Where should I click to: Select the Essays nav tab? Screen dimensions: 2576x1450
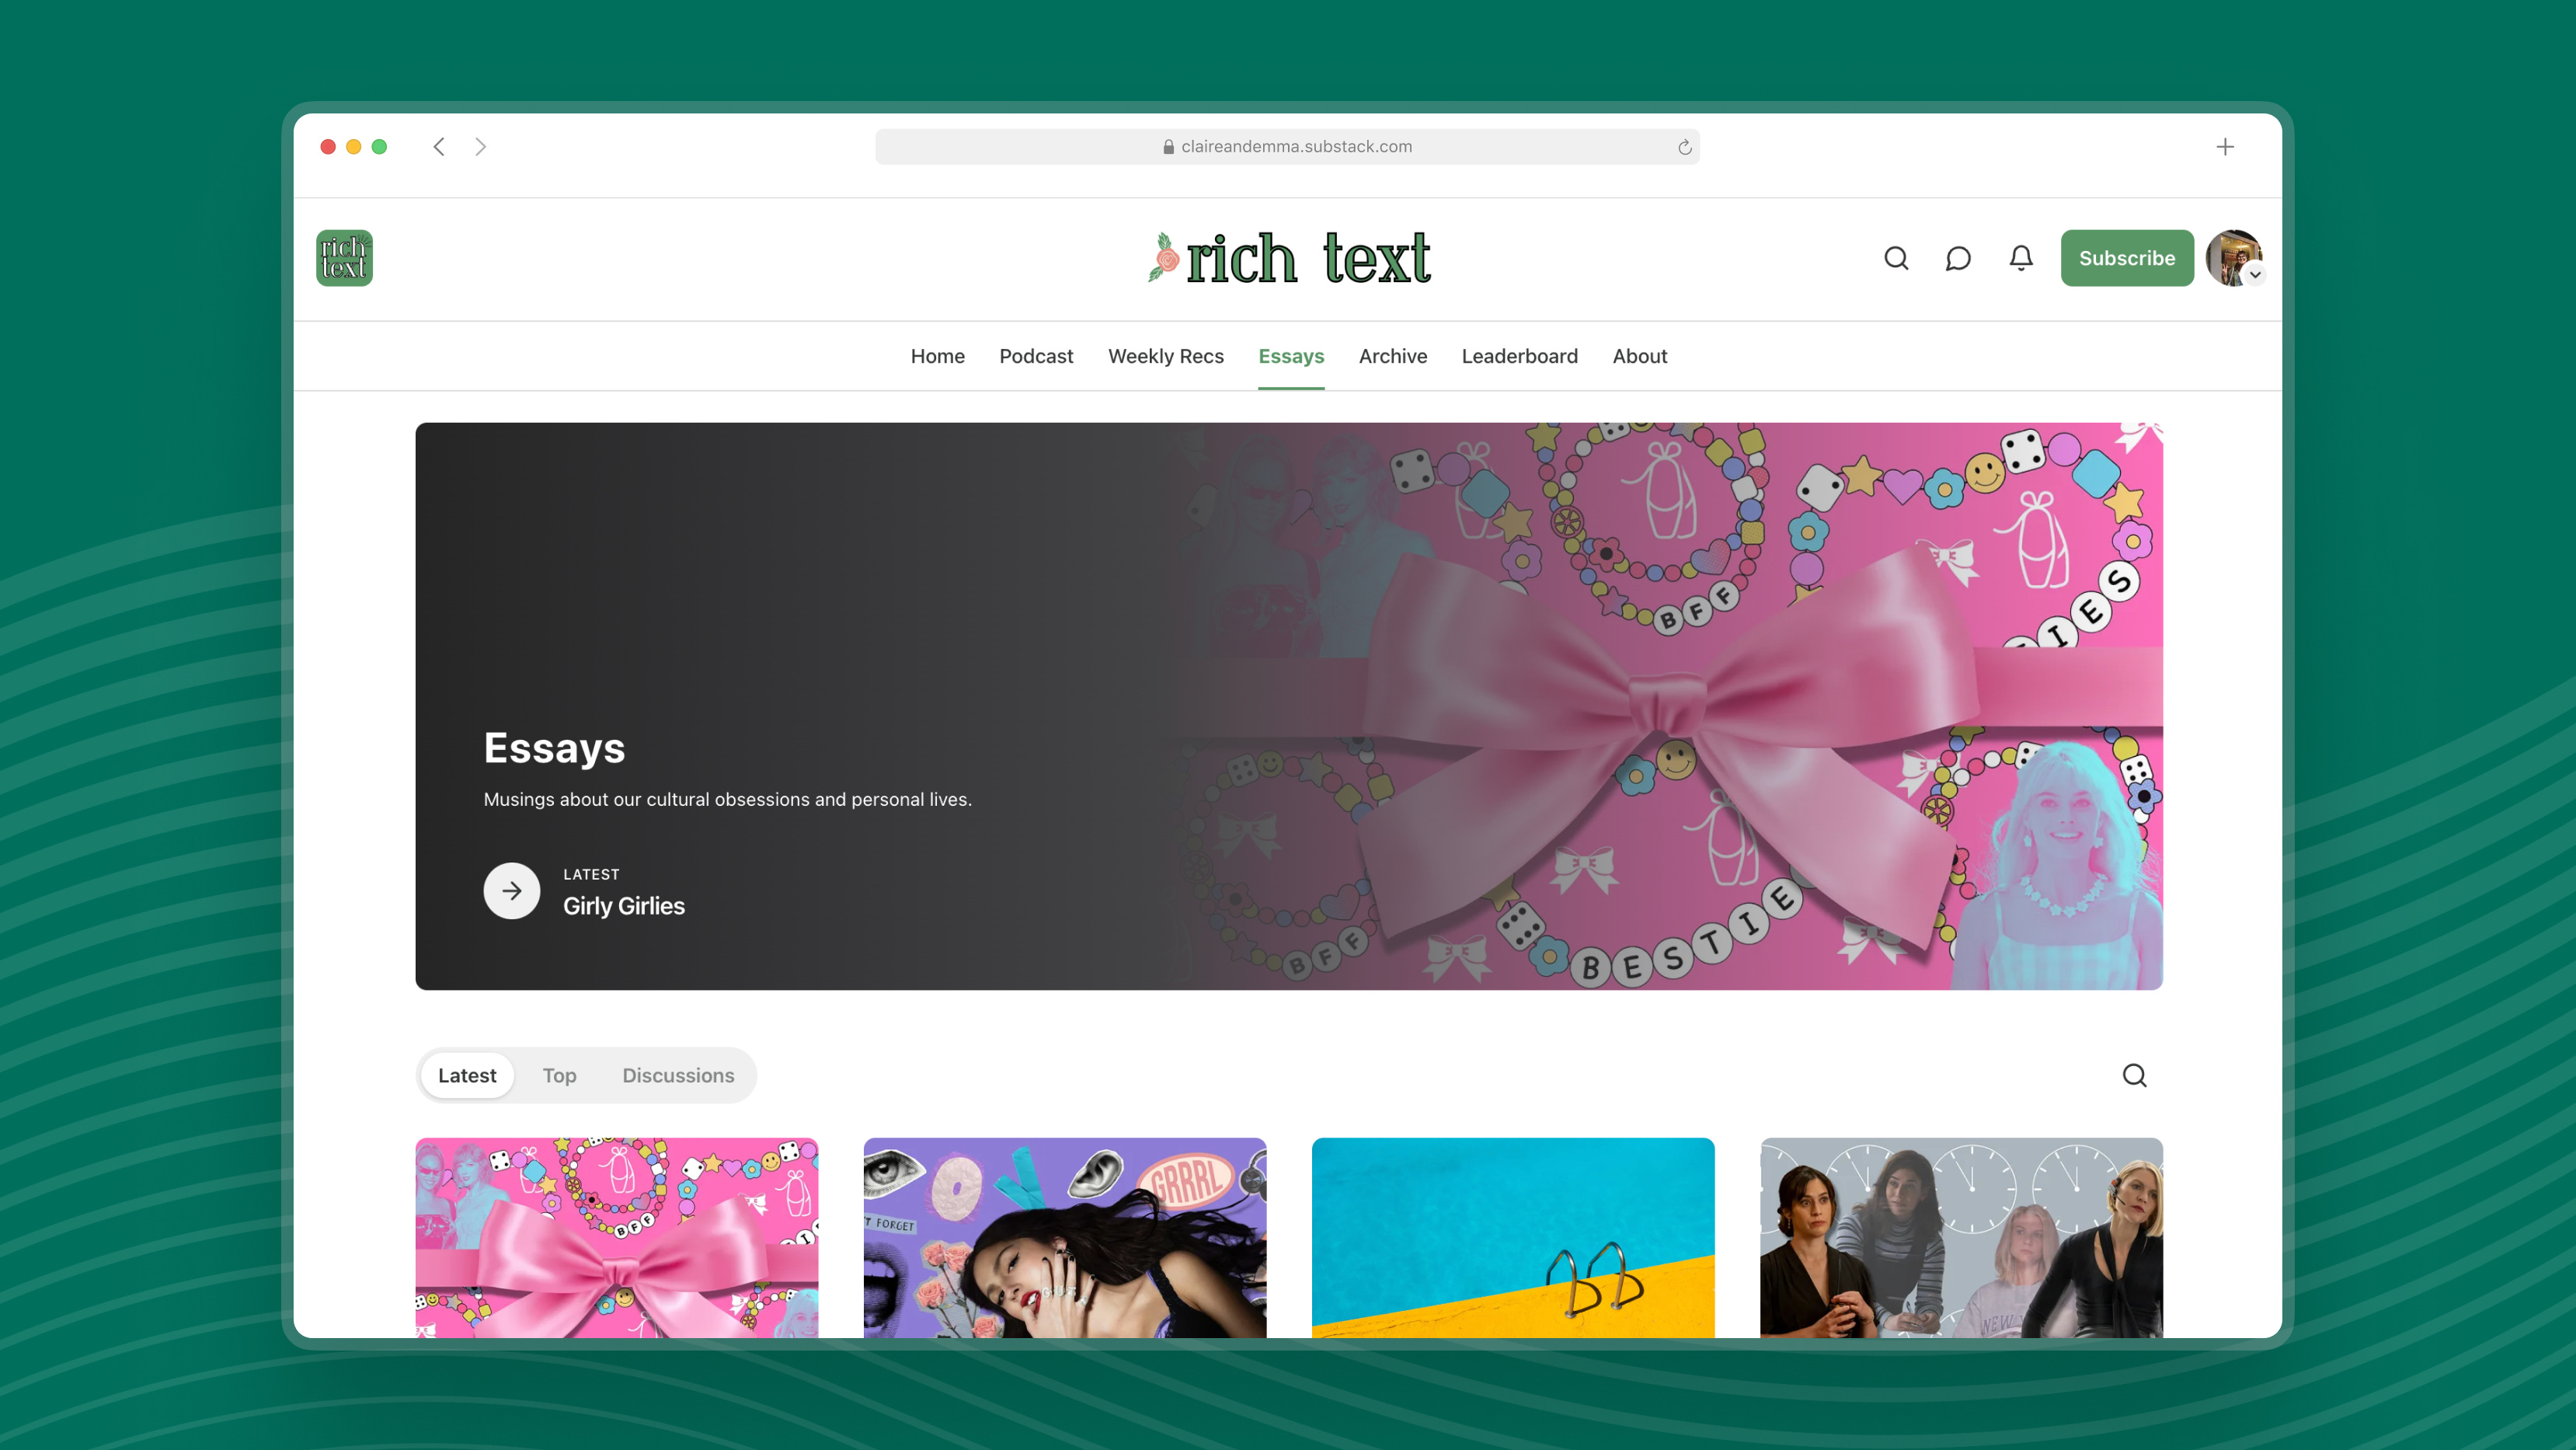click(x=1291, y=356)
